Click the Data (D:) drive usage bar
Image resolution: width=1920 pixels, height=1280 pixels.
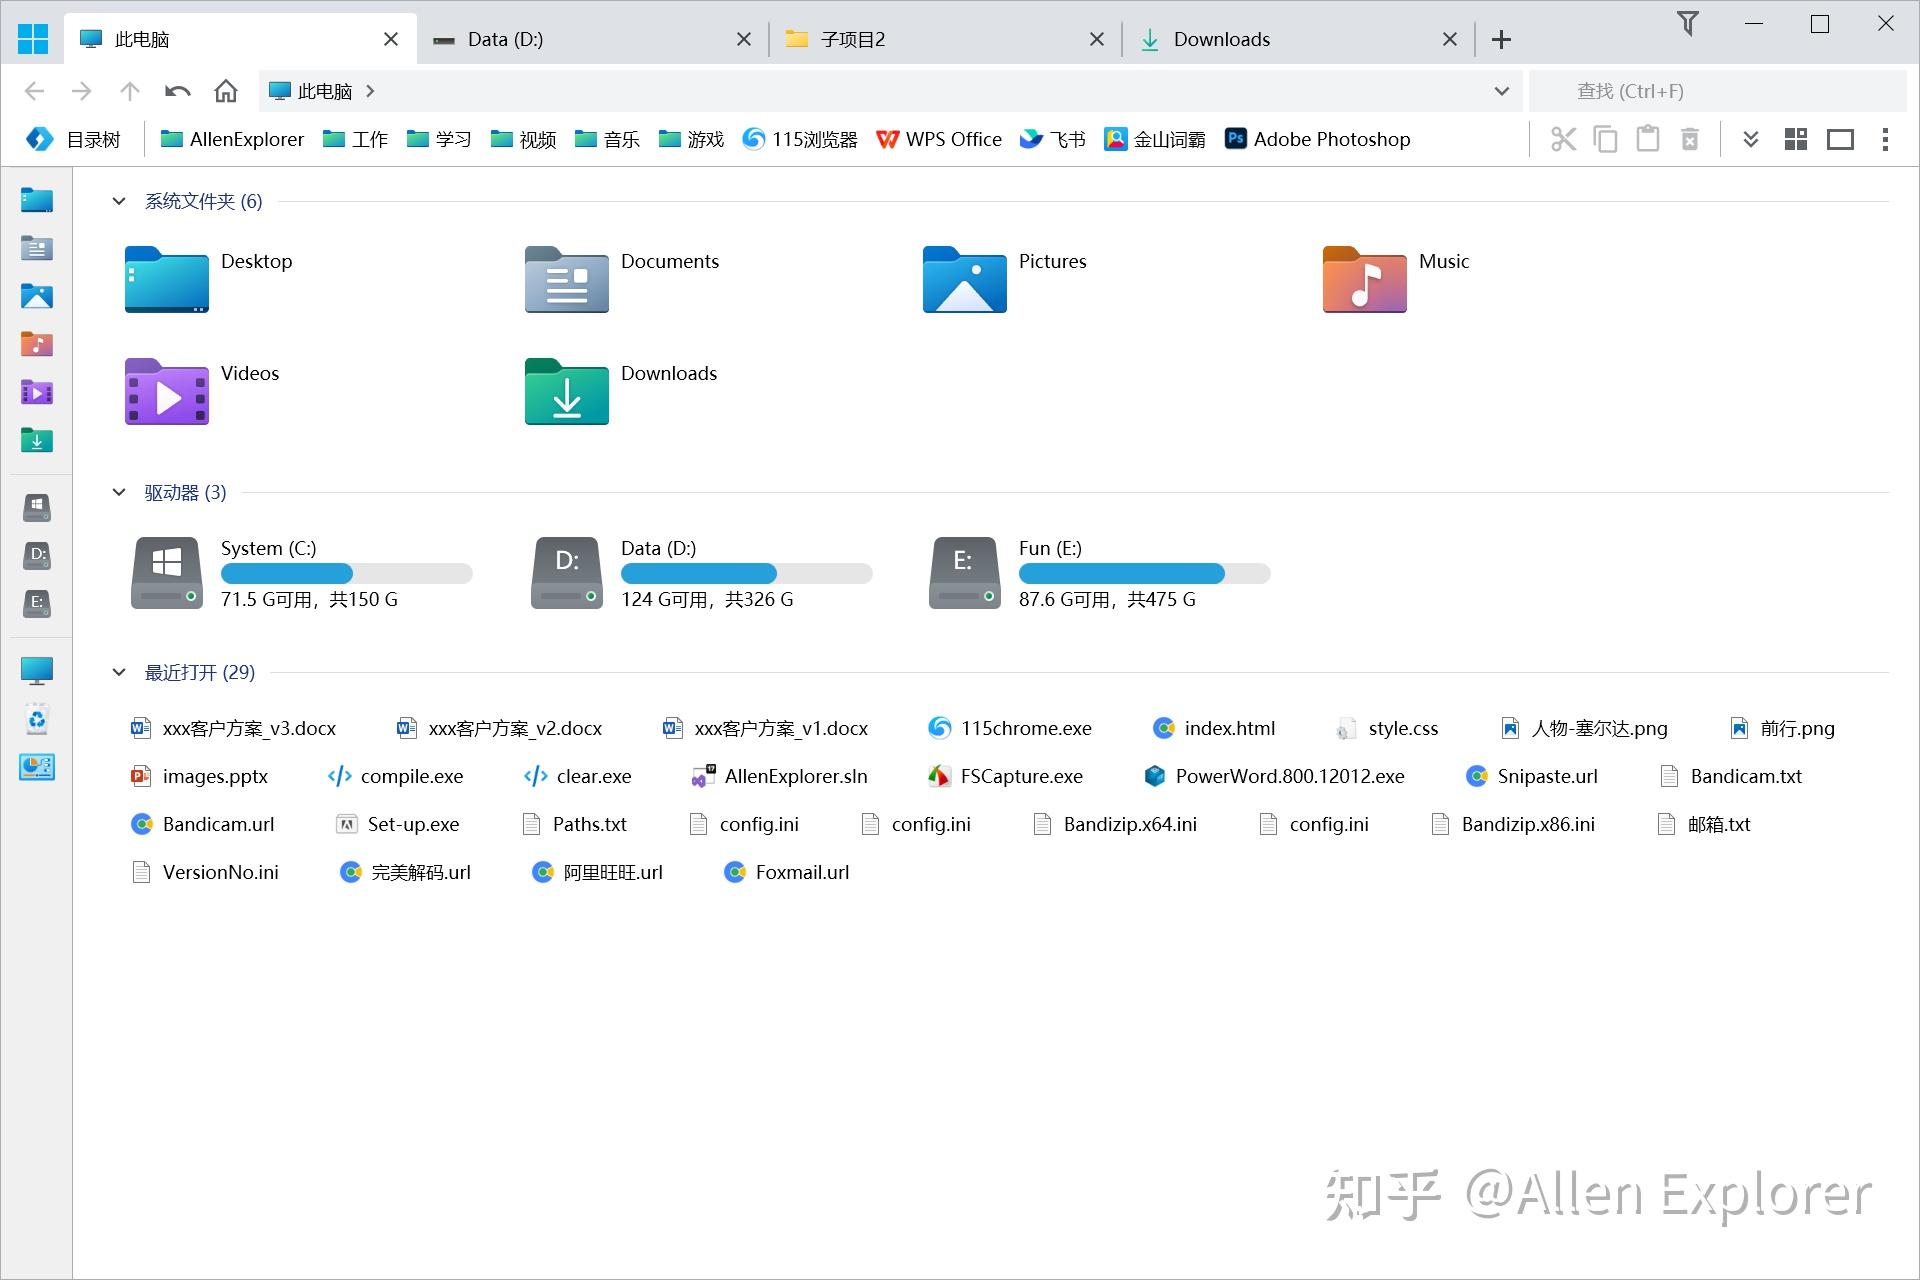click(x=746, y=573)
